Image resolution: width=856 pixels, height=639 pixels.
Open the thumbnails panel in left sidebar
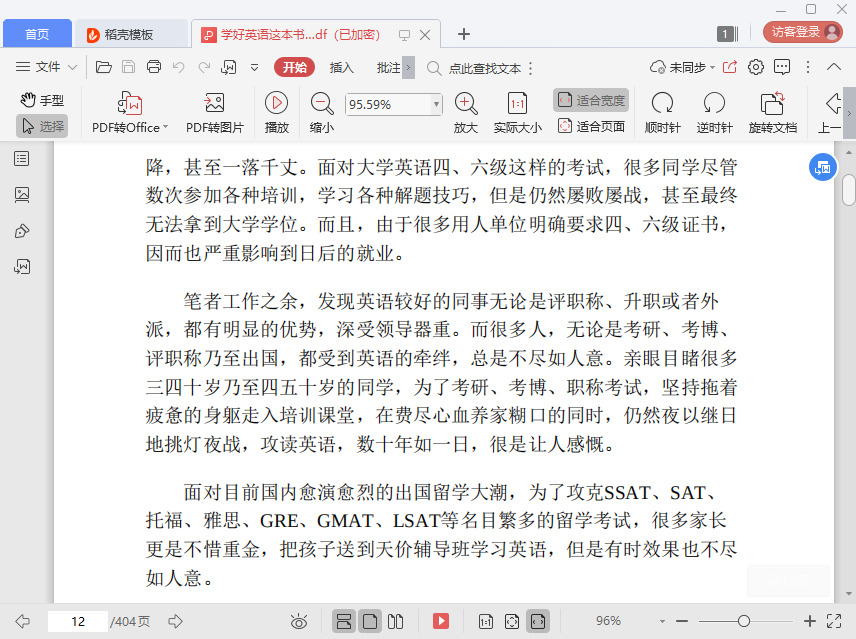point(22,195)
